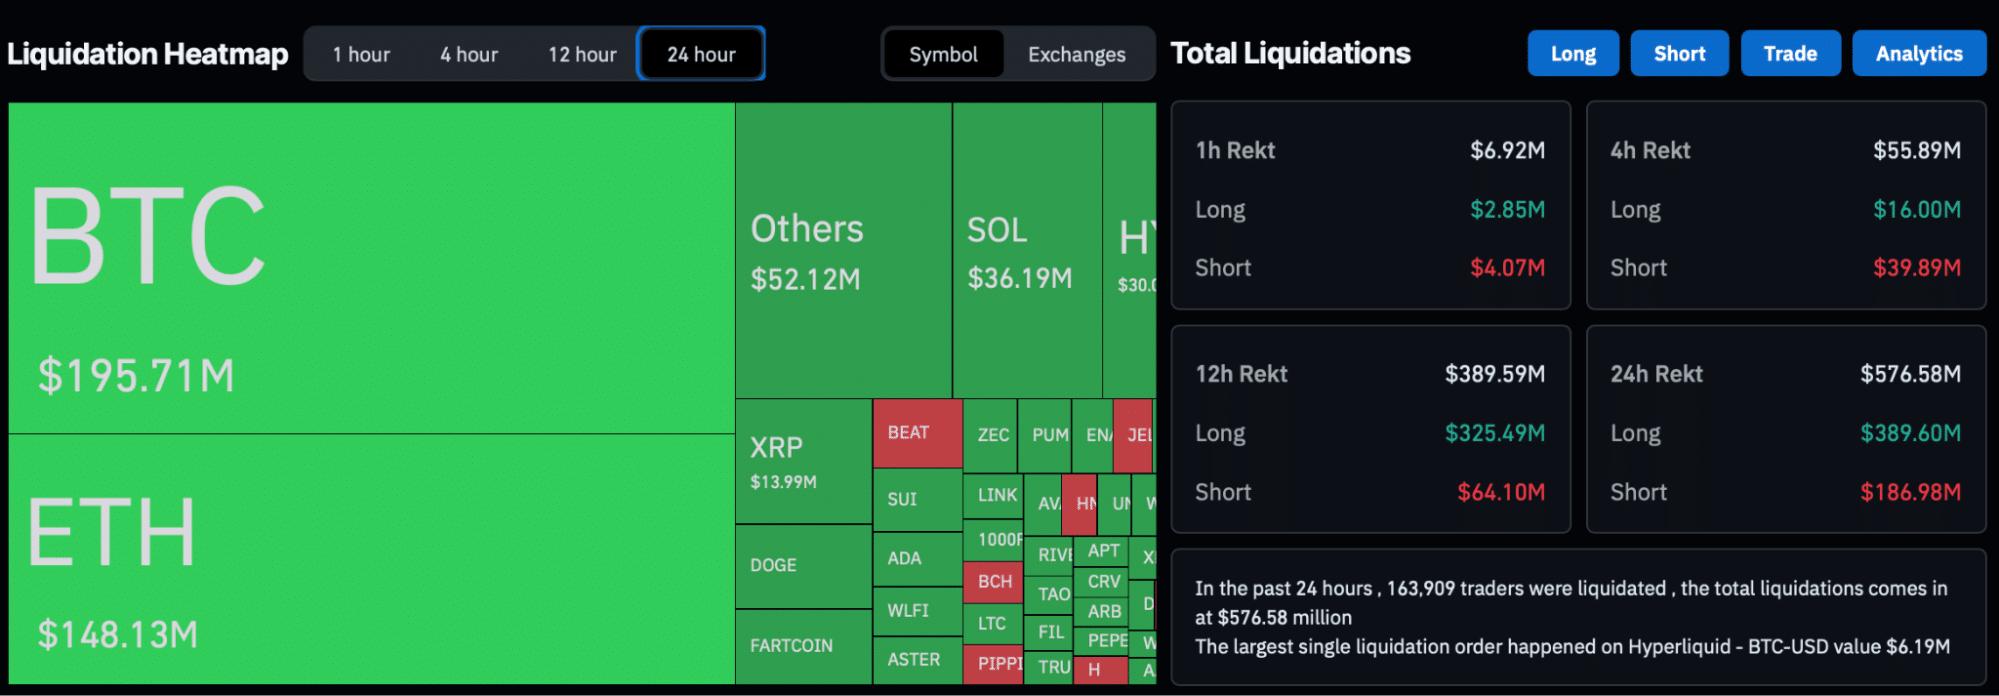The width and height of the screenshot is (1999, 696).
Task: Click the BTC $195.71M heatmap tile
Action: tap(371, 268)
